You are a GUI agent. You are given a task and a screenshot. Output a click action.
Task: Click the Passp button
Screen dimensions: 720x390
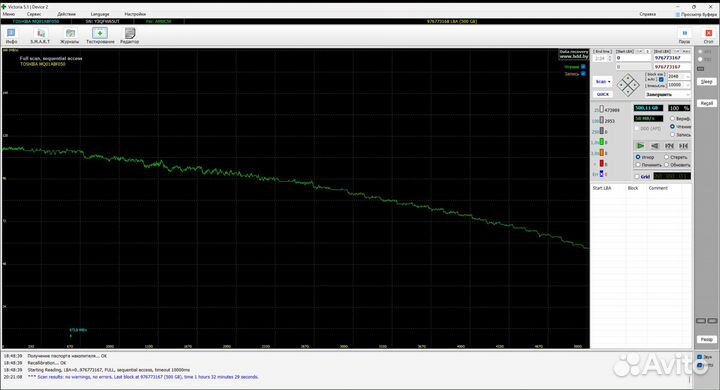click(x=707, y=339)
